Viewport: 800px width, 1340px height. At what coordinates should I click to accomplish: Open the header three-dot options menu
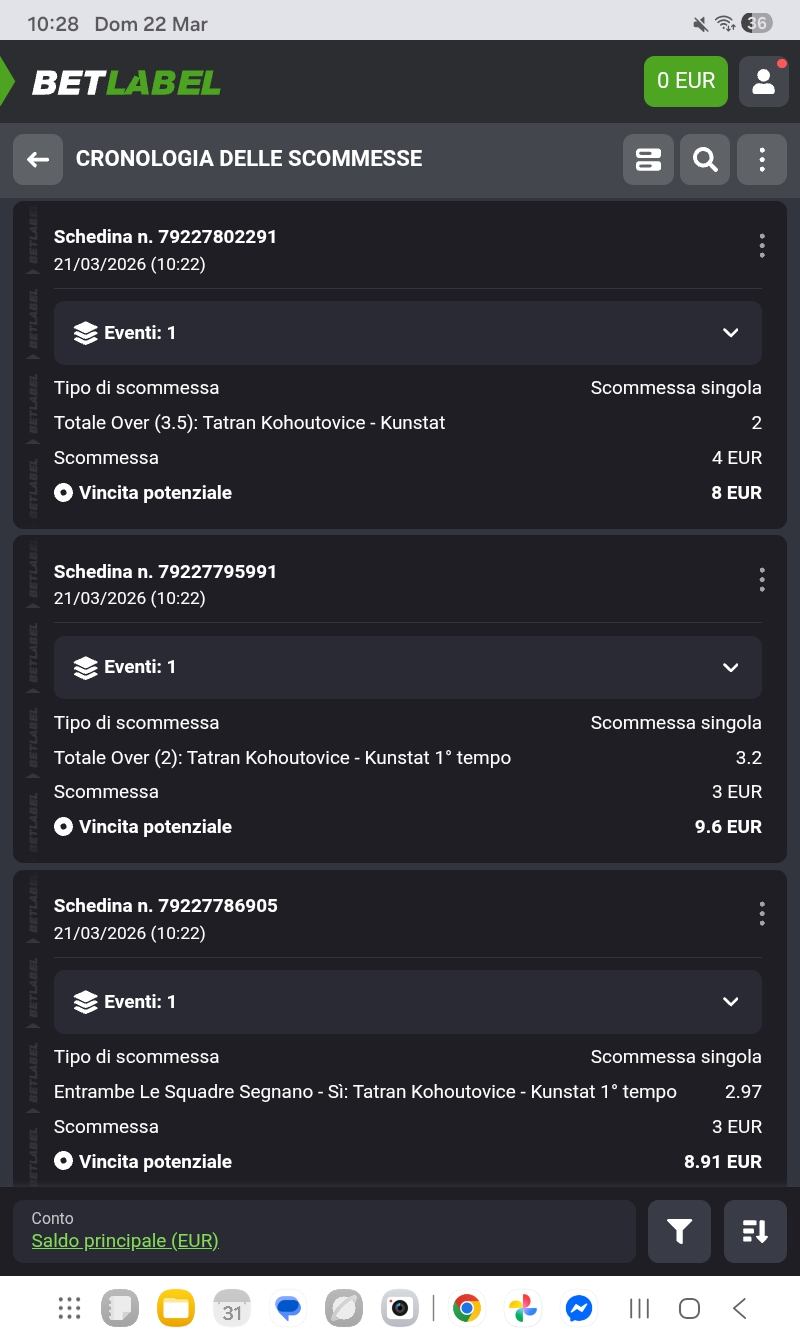pyautogui.click(x=762, y=160)
